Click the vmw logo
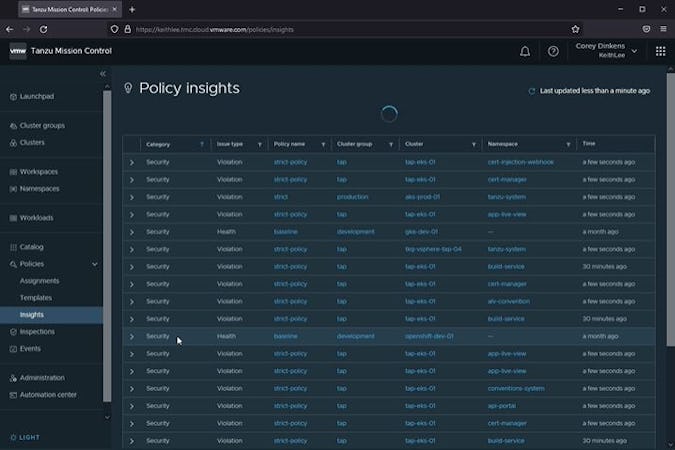675x450 pixels. [x=18, y=51]
